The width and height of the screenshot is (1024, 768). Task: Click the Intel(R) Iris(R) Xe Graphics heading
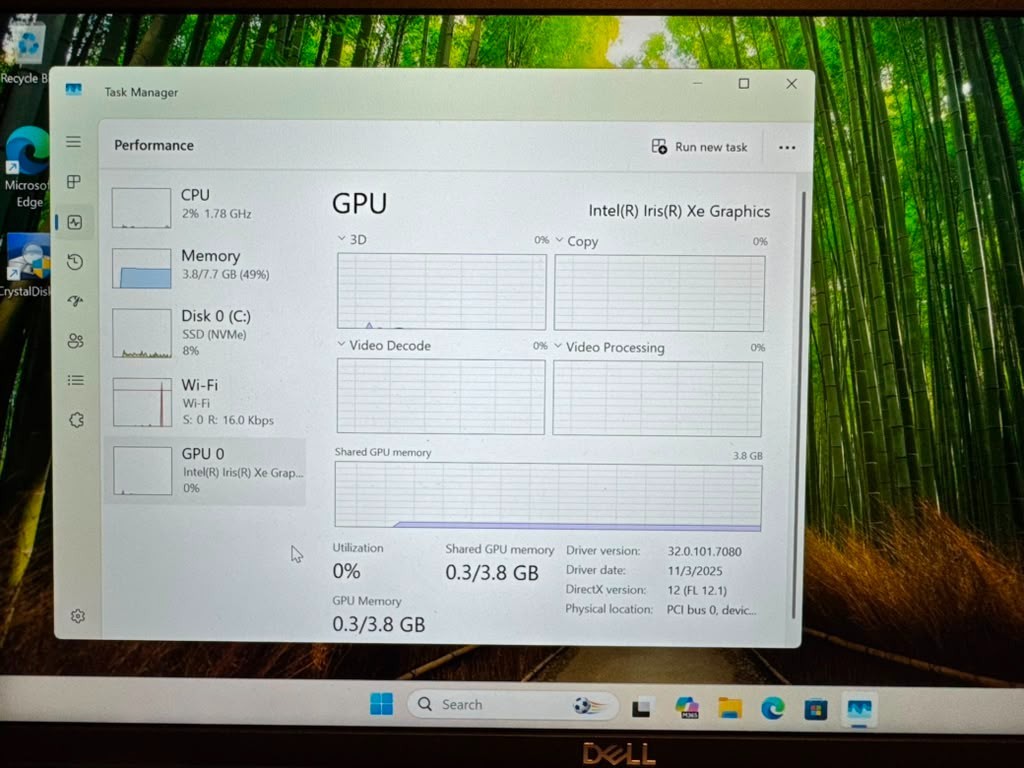(x=679, y=211)
